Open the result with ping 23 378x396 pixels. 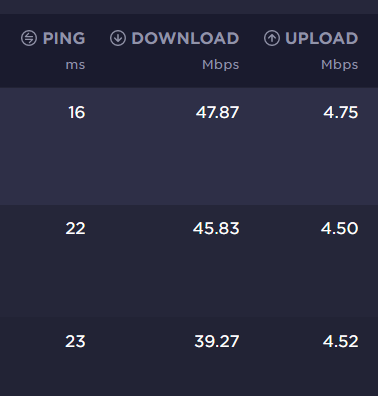point(75,342)
